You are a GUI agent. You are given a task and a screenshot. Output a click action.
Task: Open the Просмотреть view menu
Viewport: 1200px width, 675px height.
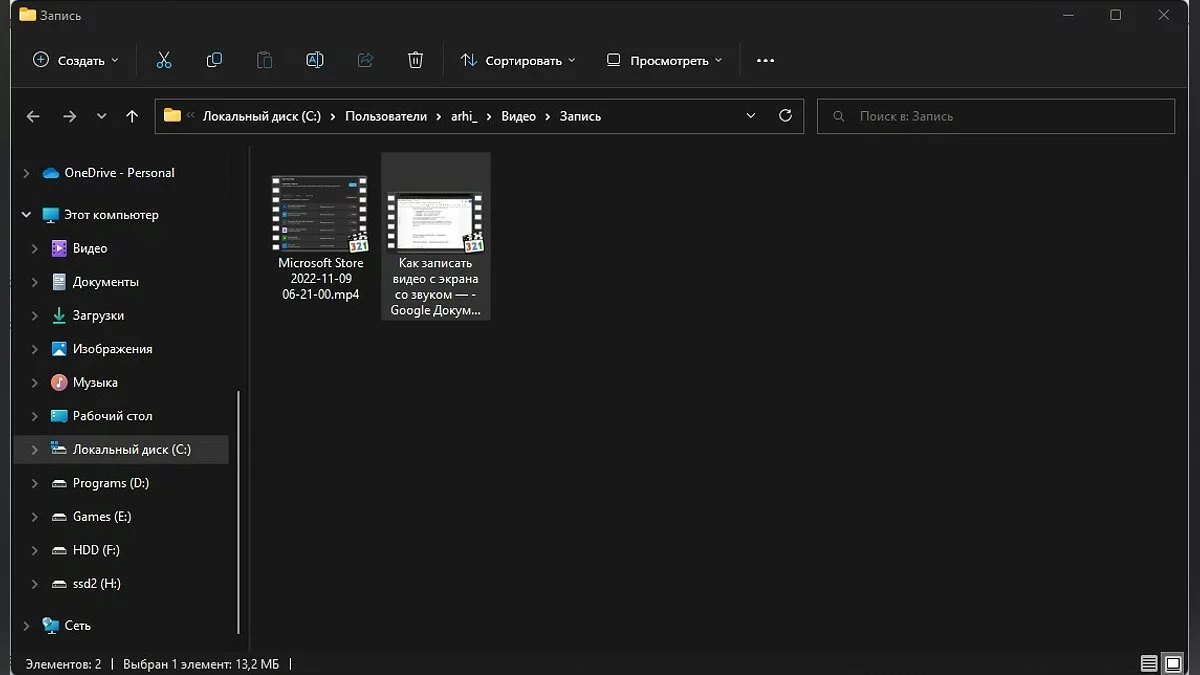tap(664, 60)
